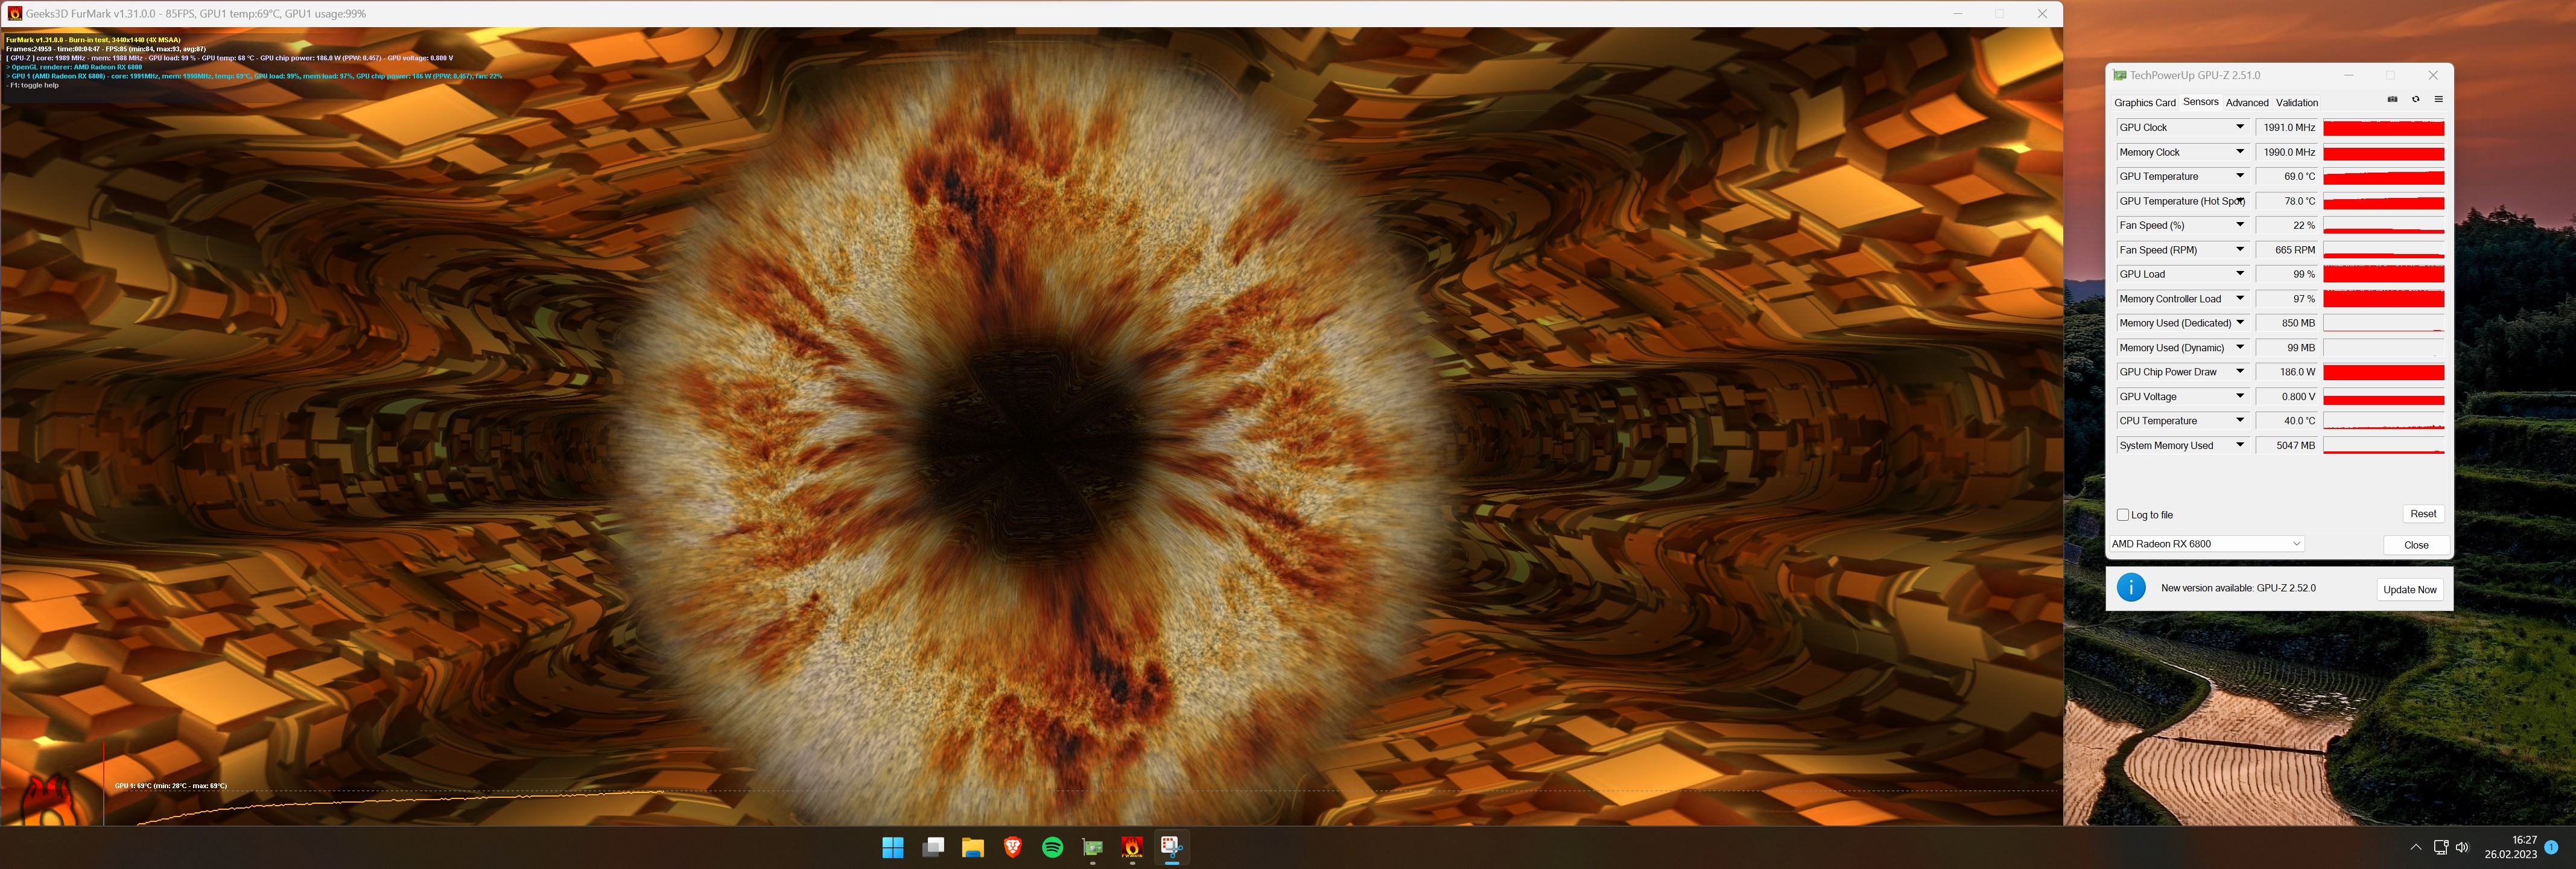Select the Sensors tab
The image size is (2576, 869).
pos(2200,102)
